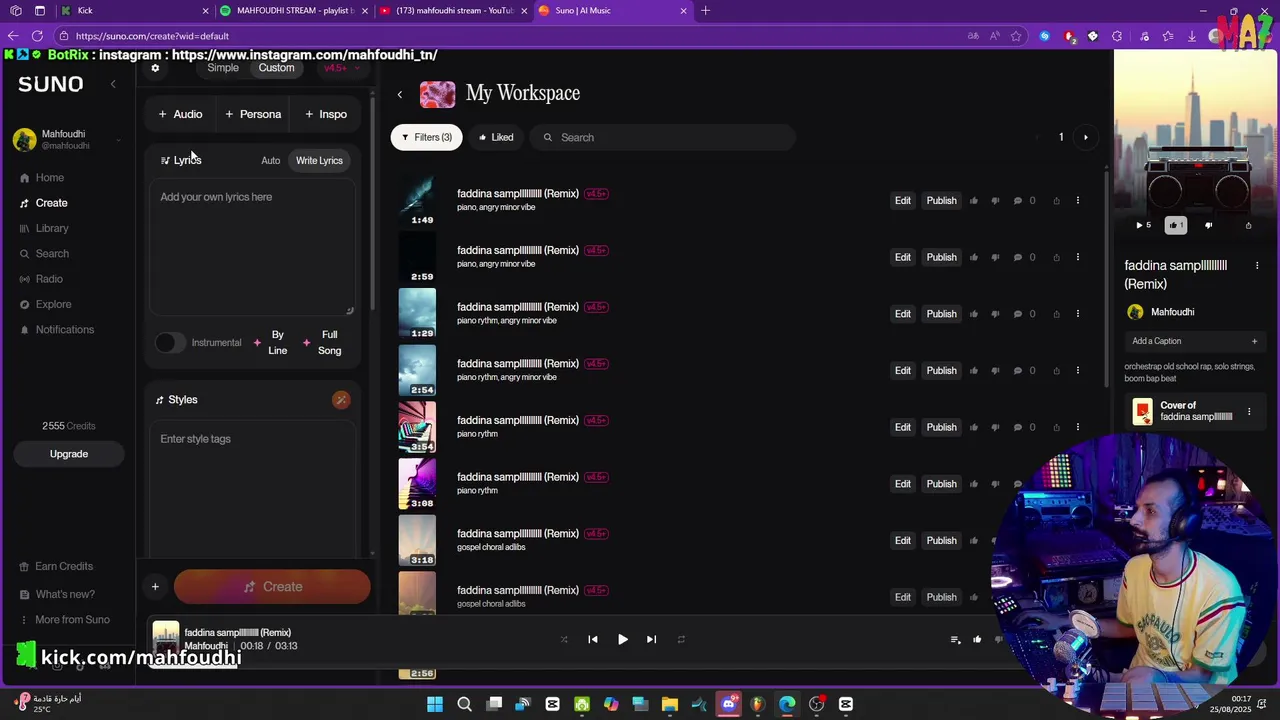Skip to the previous track
This screenshot has width=1280, height=720.
pyautogui.click(x=593, y=640)
